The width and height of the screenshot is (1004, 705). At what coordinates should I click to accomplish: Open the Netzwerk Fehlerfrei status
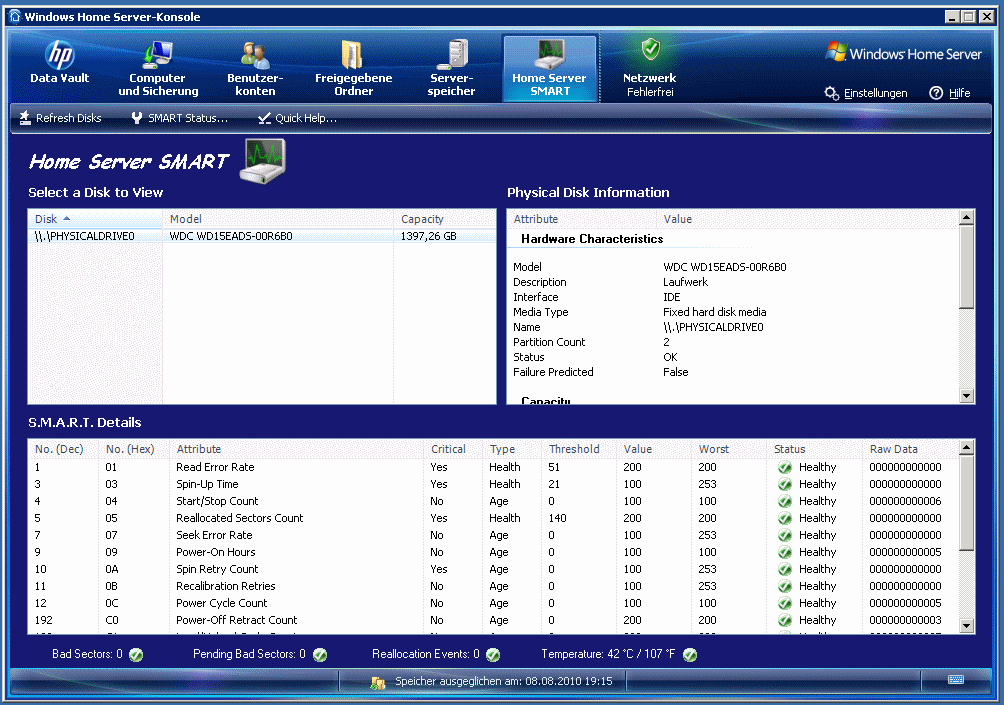pos(650,67)
